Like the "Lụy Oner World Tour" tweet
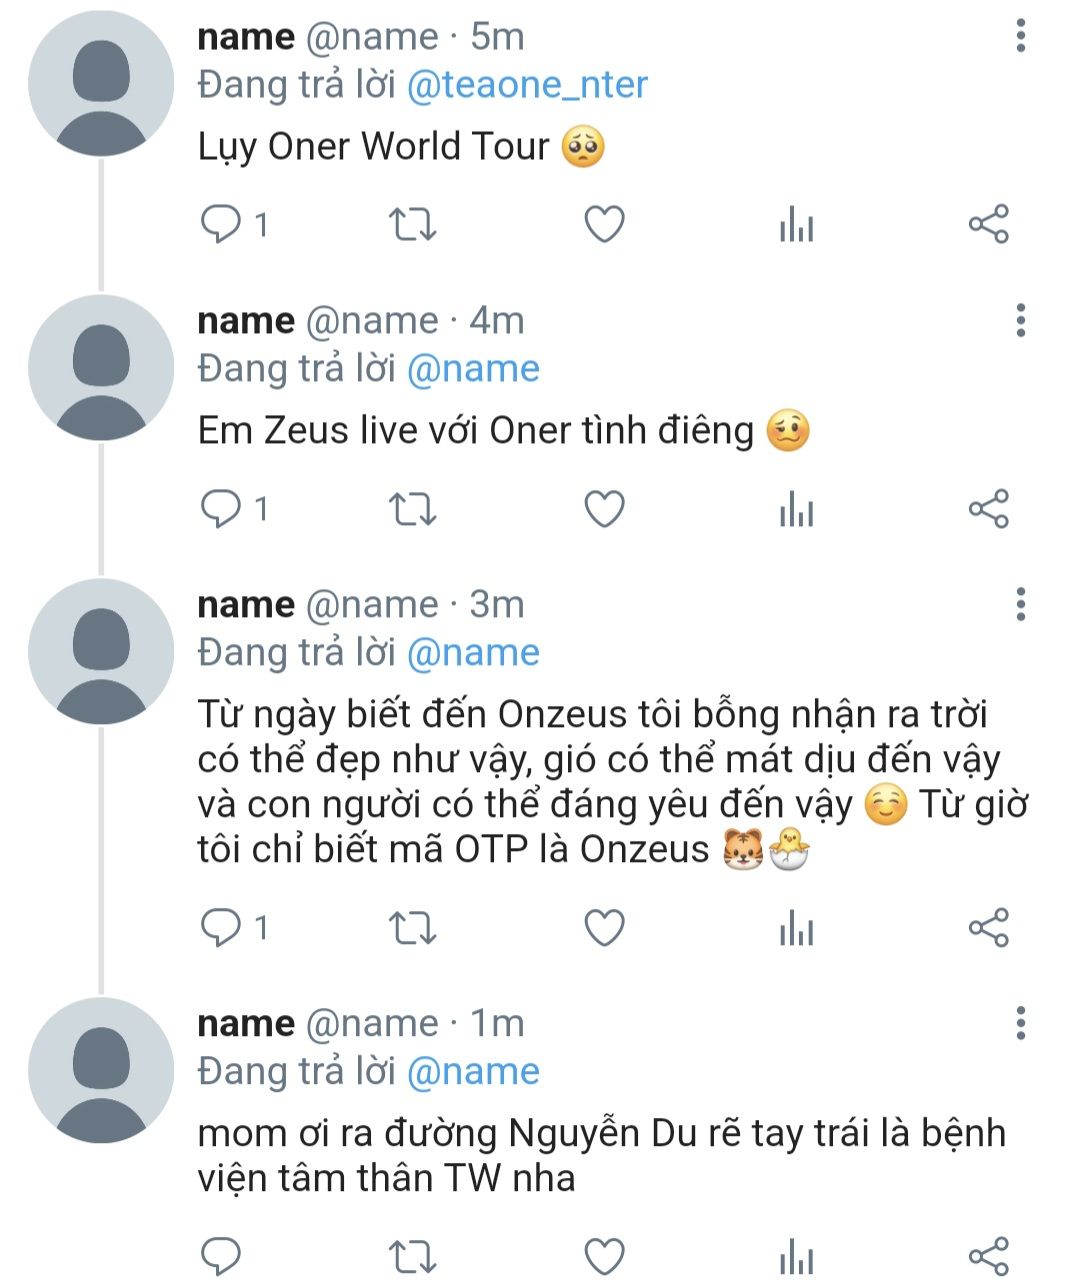Viewport: 1080px width, 1284px height. (604, 225)
